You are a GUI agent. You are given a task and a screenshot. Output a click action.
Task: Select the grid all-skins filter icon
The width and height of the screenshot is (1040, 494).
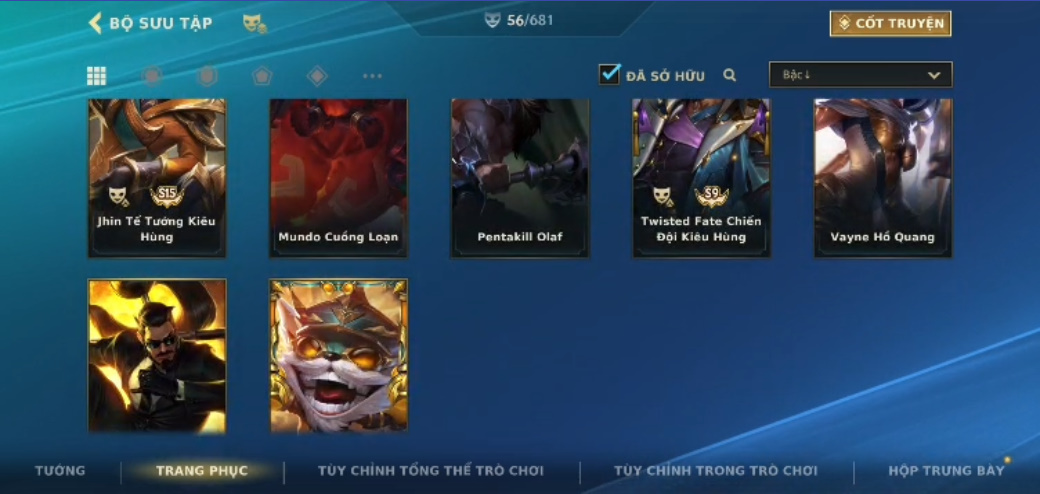point(96,76)
